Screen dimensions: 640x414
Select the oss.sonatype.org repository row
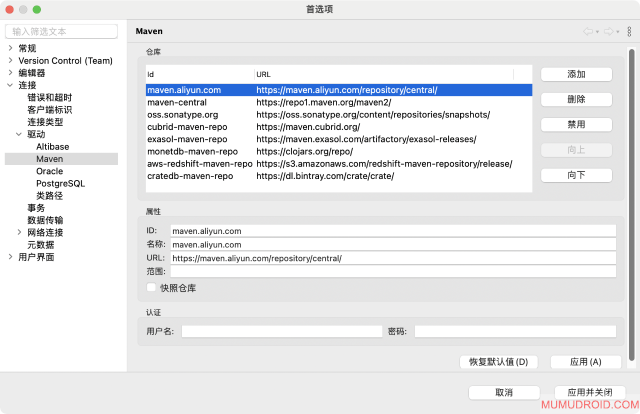(339, 114)
